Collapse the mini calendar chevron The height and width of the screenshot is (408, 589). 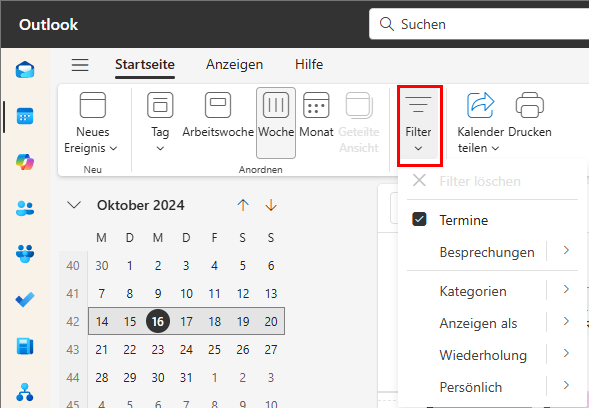74,205
